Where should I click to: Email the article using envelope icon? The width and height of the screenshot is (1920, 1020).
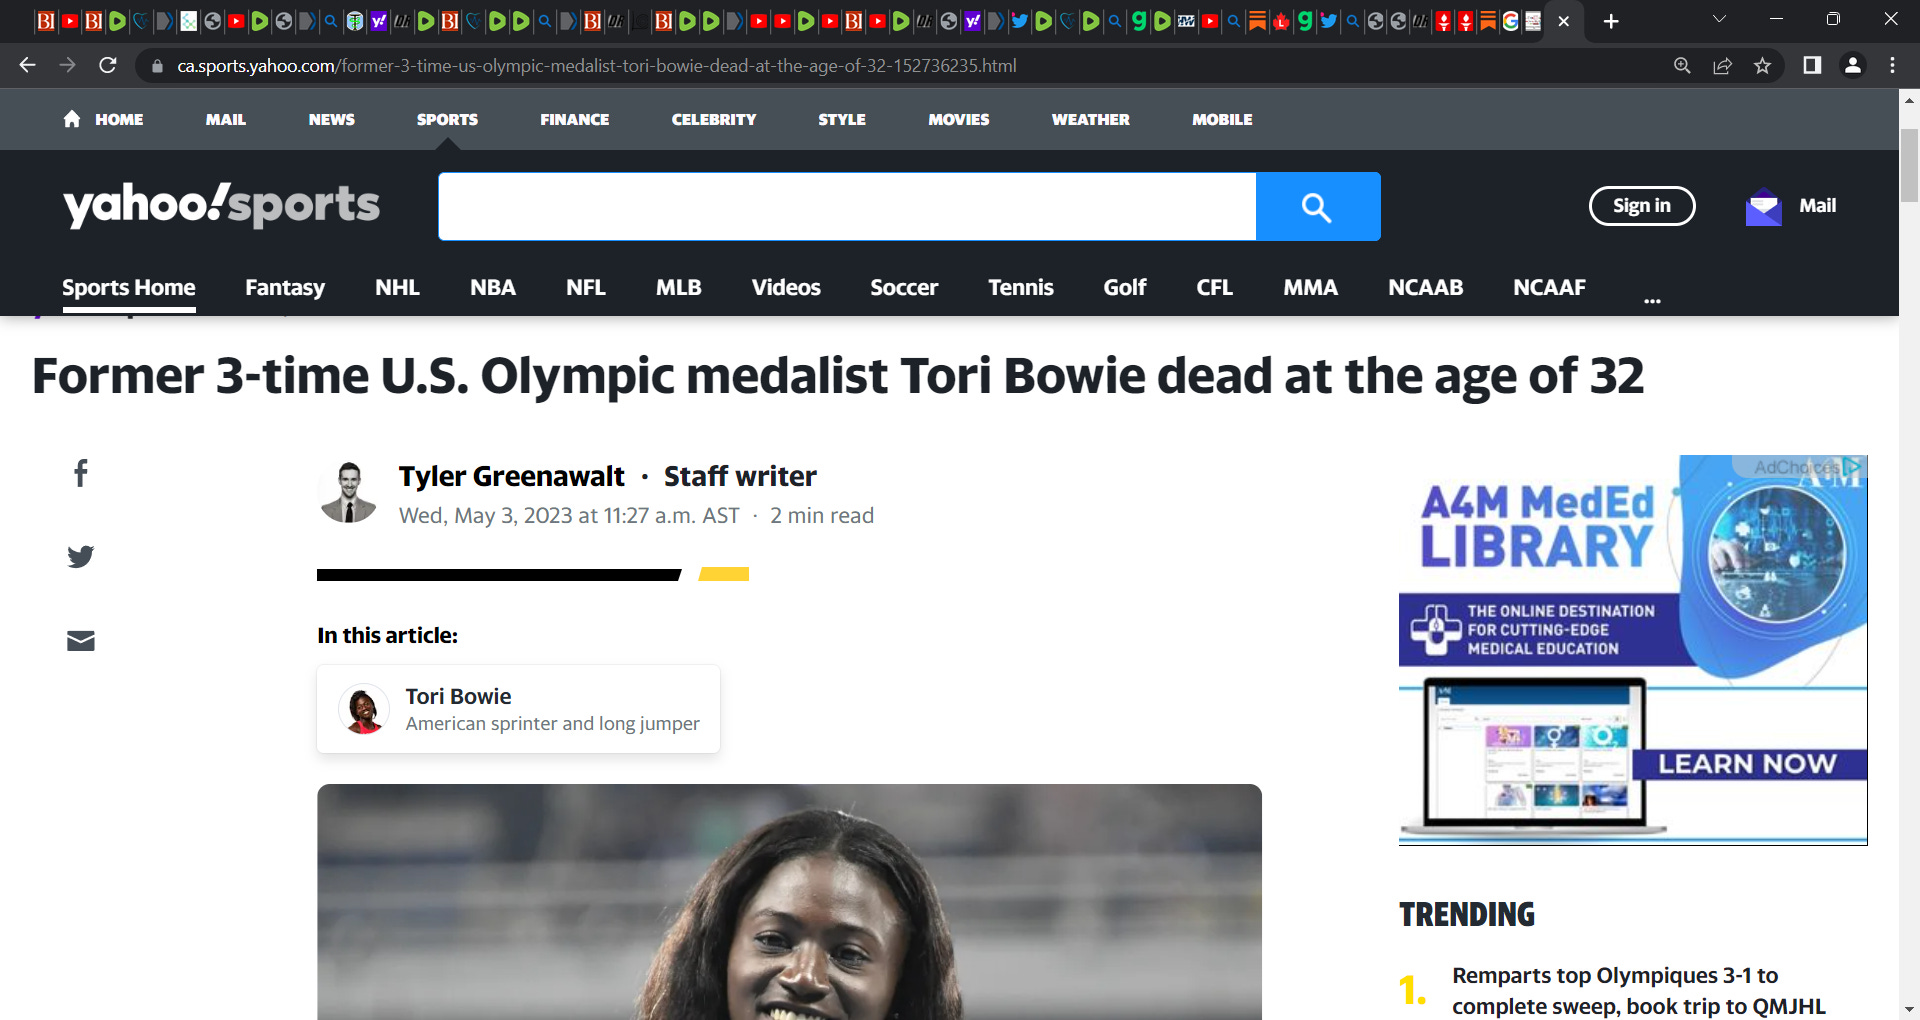[81, 641]
